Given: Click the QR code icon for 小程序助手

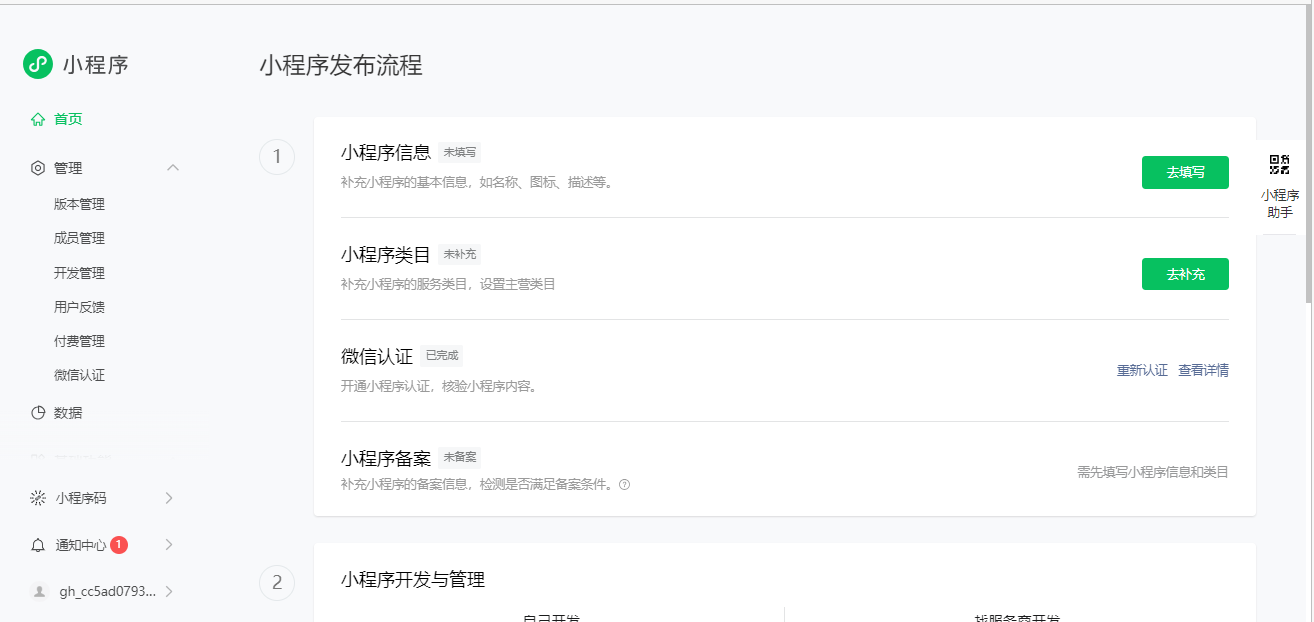Looking at the screenshot, I should [x=1280, y=165].
